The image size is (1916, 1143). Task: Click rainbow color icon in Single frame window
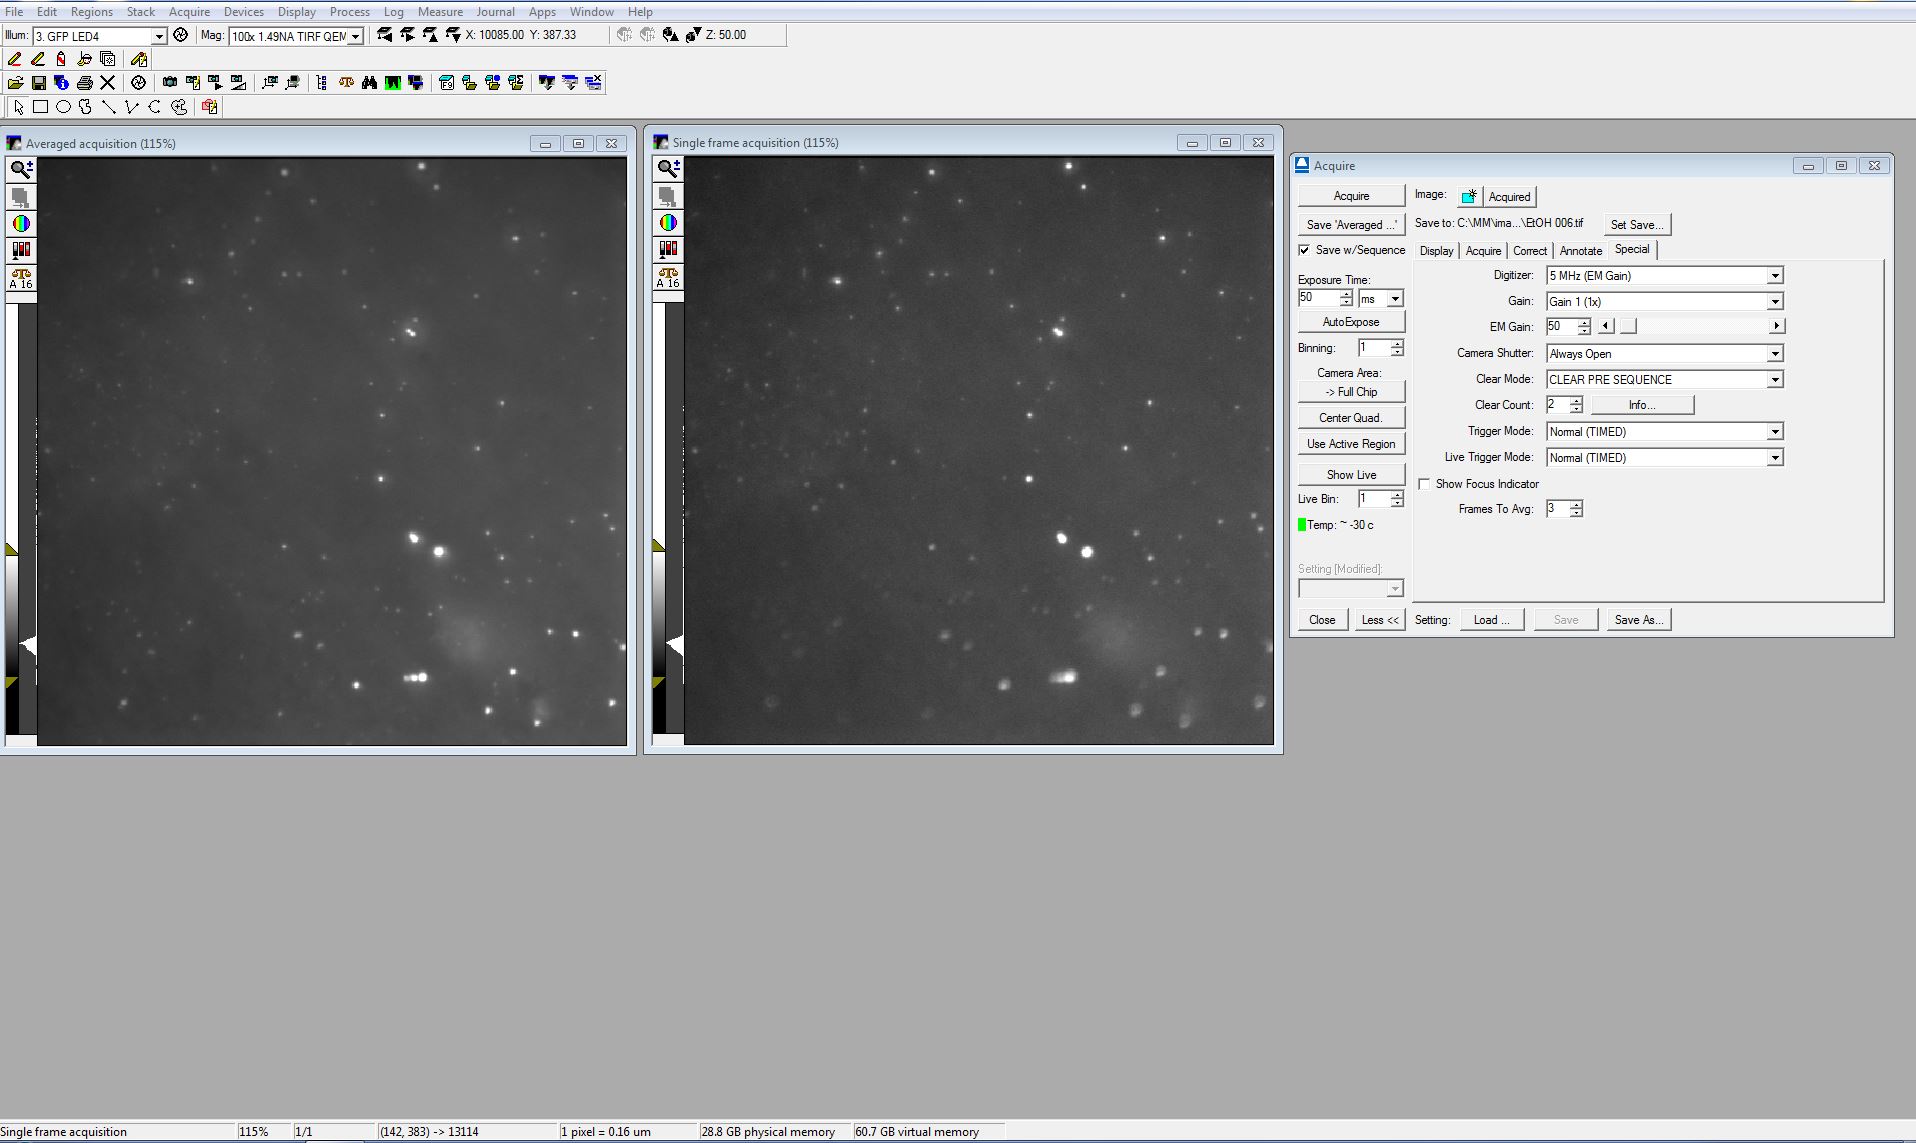pyautogui.click(x=668, y=223)
